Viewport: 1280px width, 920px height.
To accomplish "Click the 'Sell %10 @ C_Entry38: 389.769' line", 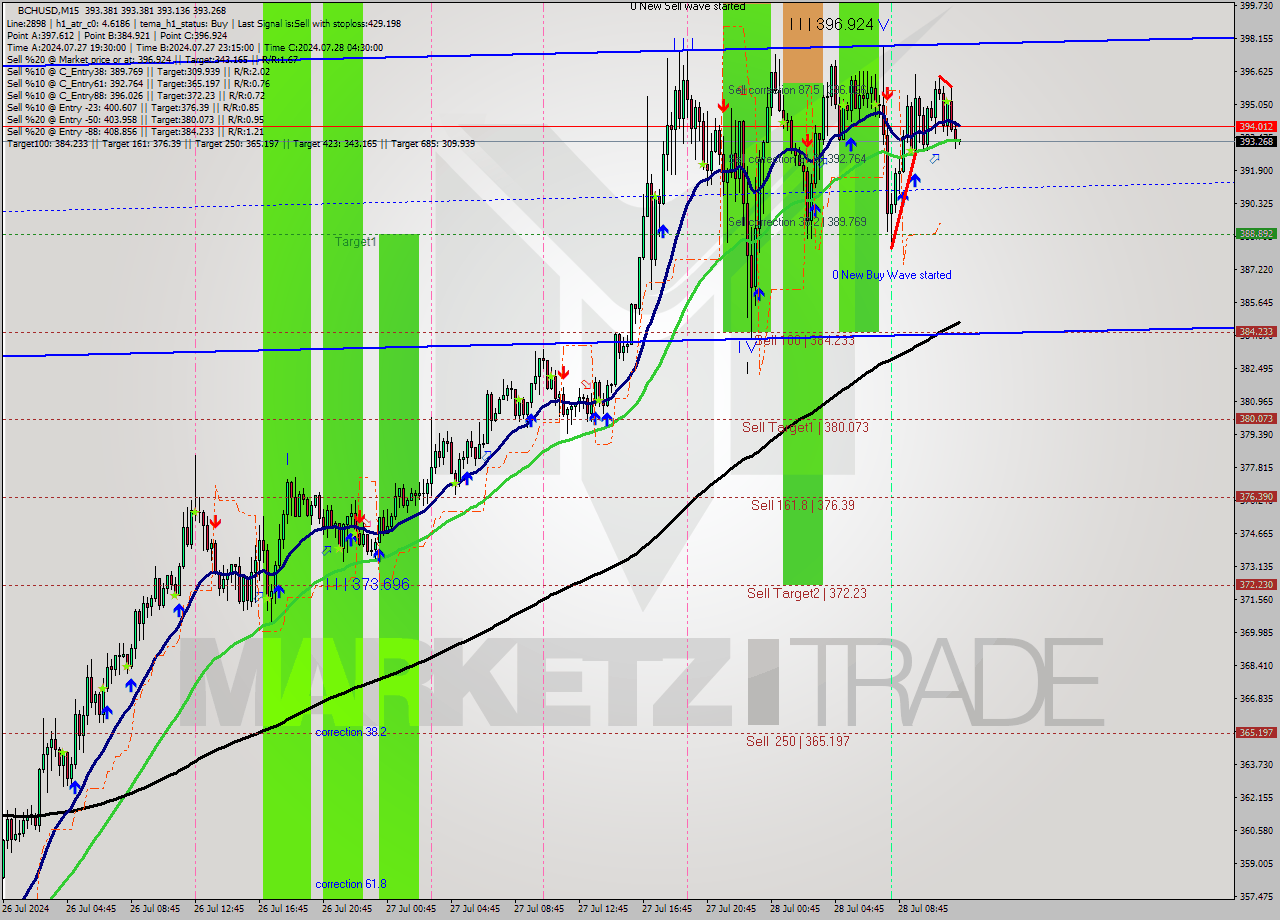I will pyautogui.click(x=138, y=71).
